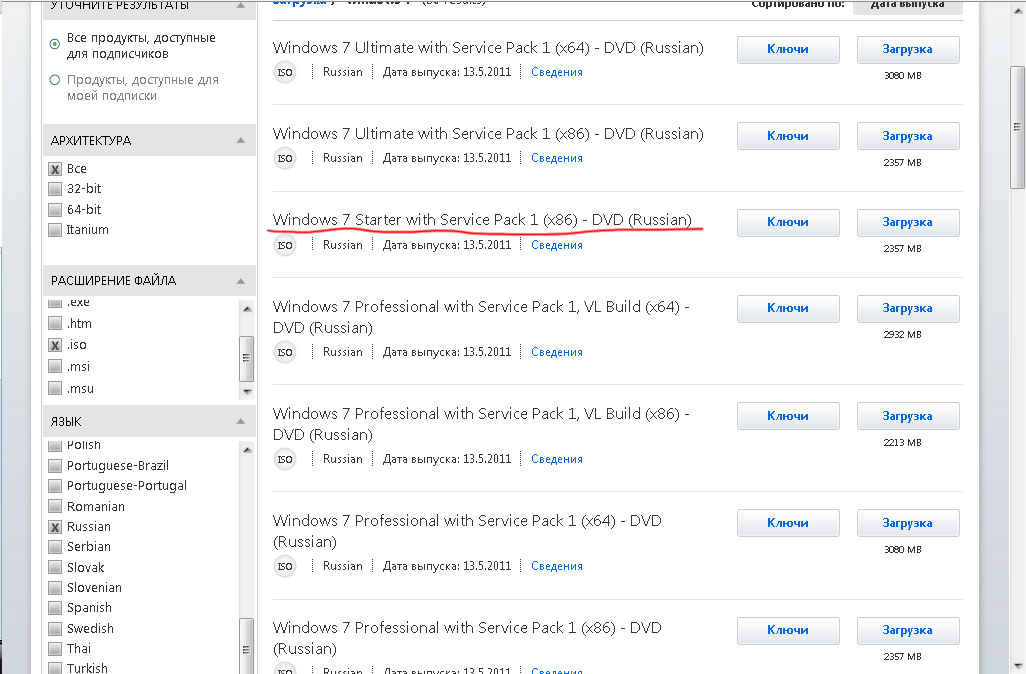The width and height of the screenshot is (1026, 674).
Task: Click ISO icon for Windows 7 Professional x64 DVD
Action: [x=285, y=566]
